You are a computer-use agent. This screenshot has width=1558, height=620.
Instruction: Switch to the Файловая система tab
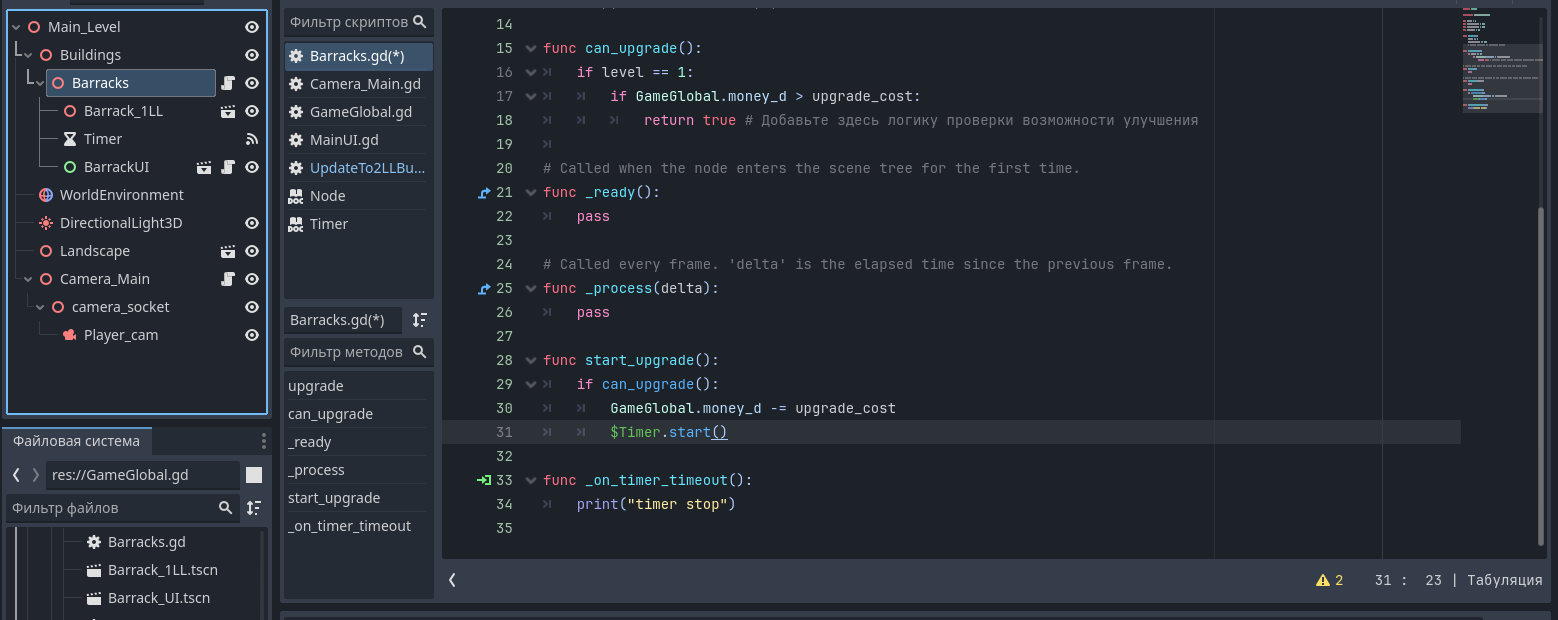coord(76,441)
